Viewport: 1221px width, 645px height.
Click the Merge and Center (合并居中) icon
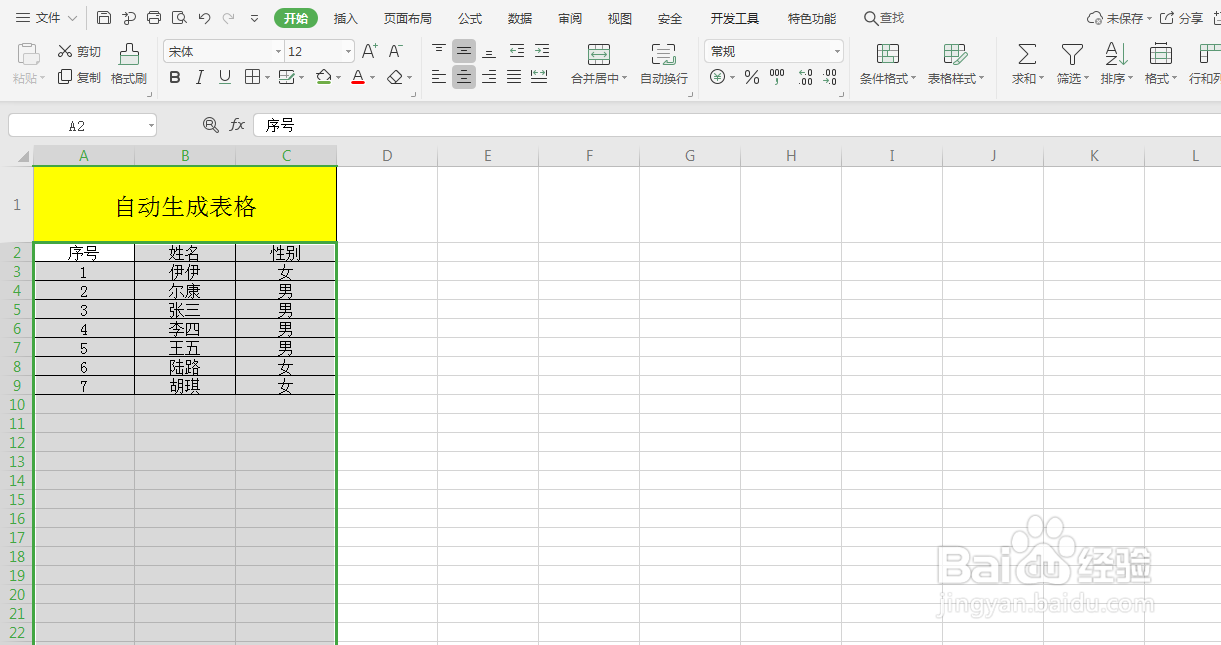tap(599, 55)
